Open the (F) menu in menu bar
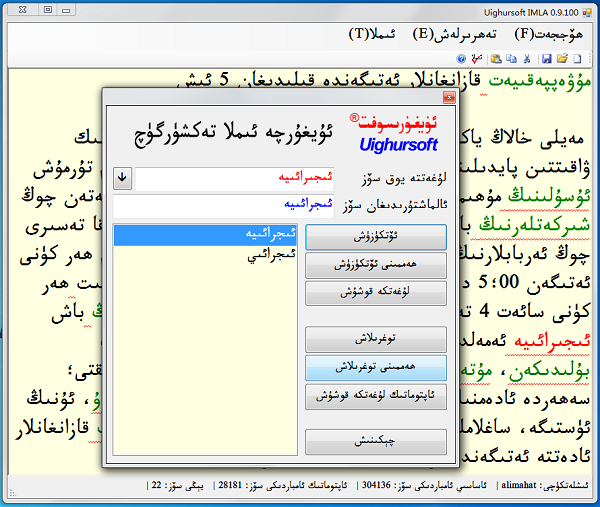 pos(548,34)
